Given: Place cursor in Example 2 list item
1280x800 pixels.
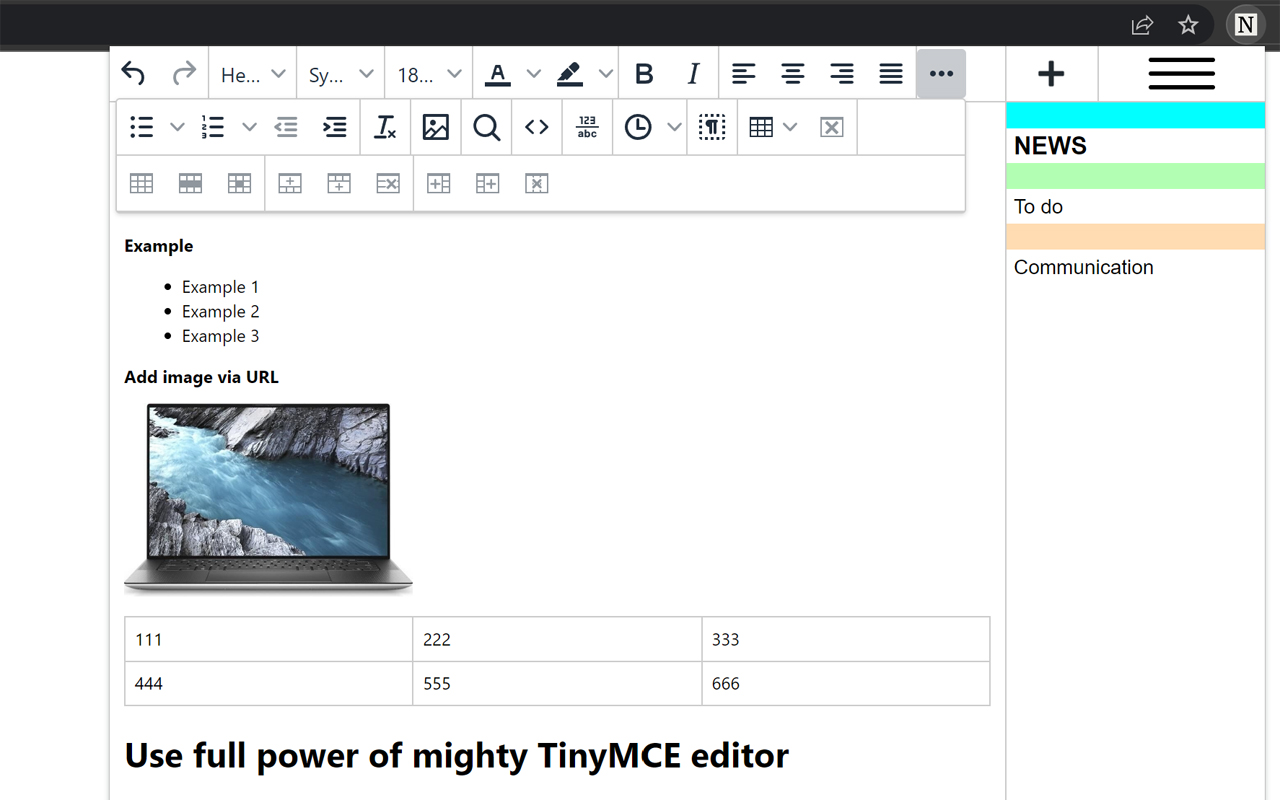Looking at the screenshot, I should (220, 312).
